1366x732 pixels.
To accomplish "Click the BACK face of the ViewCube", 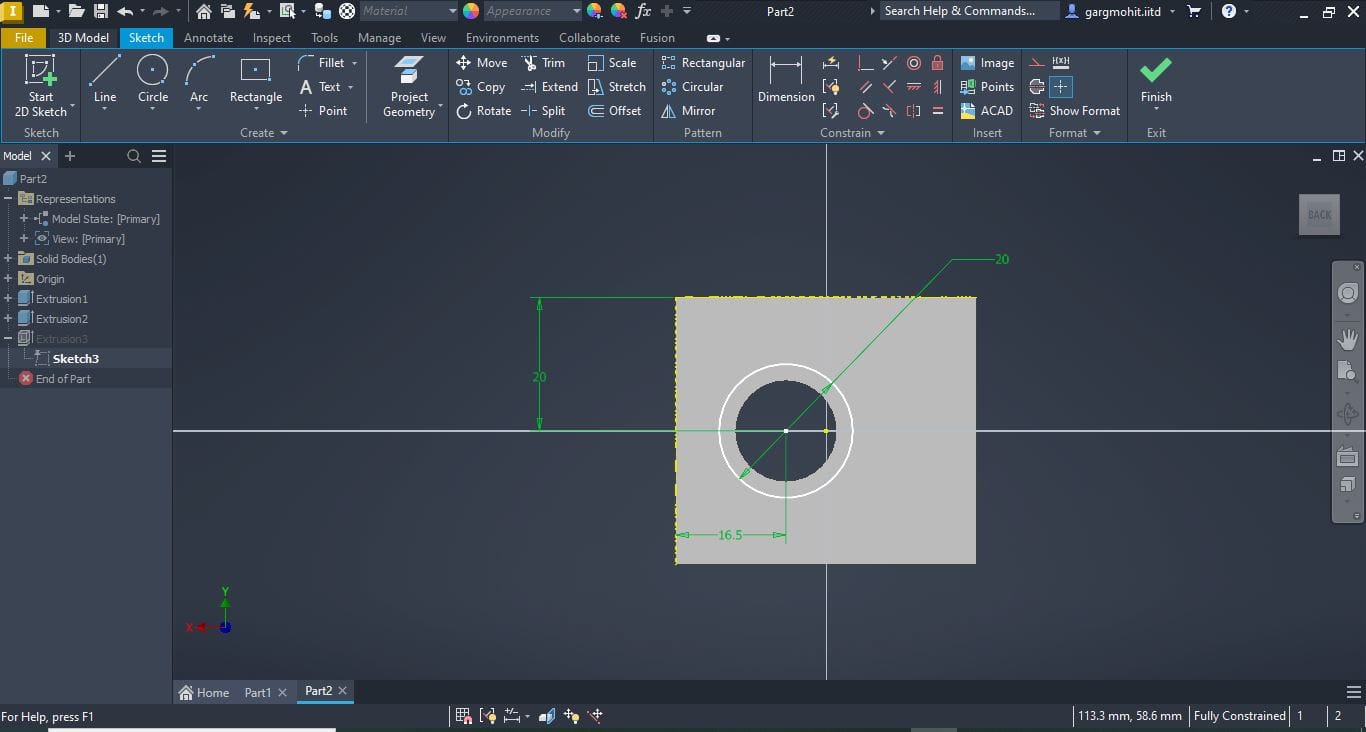I will click(1319, 215).
